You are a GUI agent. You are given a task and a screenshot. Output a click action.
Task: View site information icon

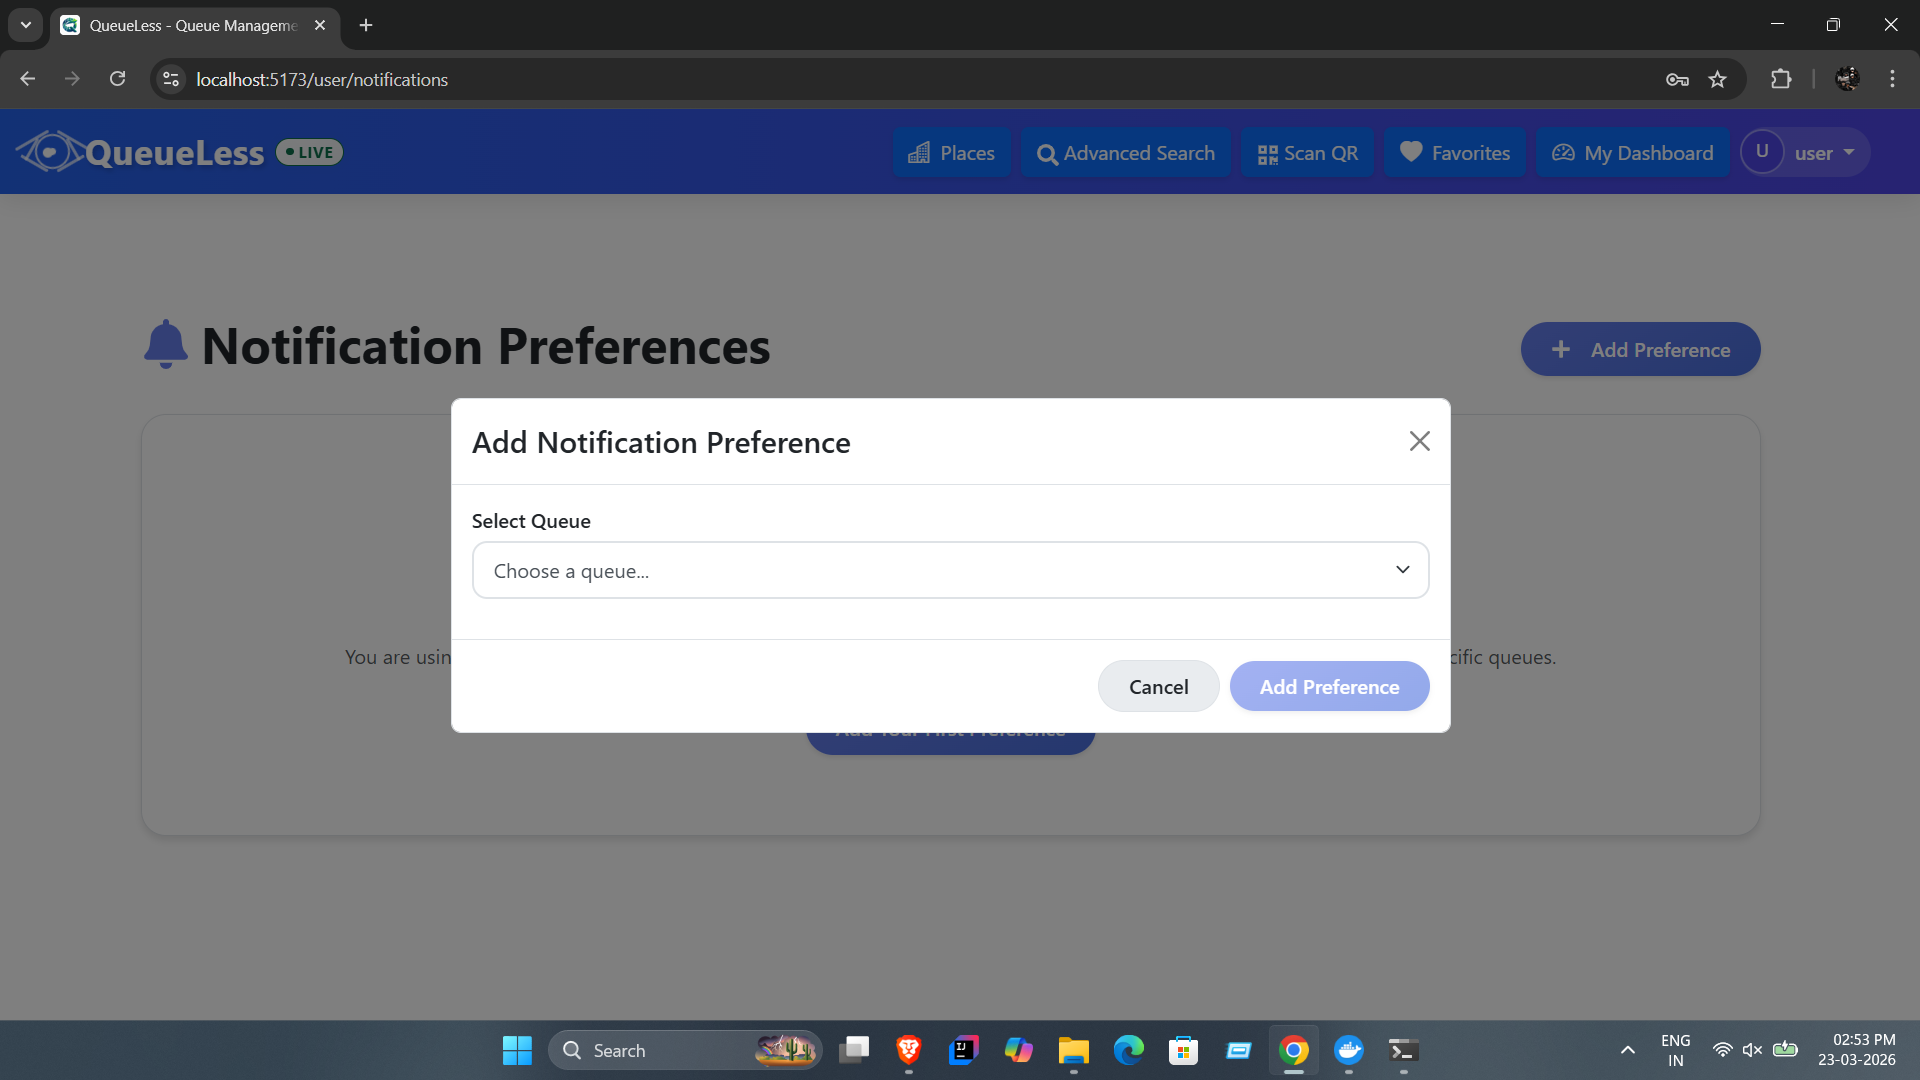click(x=171, y=79)
